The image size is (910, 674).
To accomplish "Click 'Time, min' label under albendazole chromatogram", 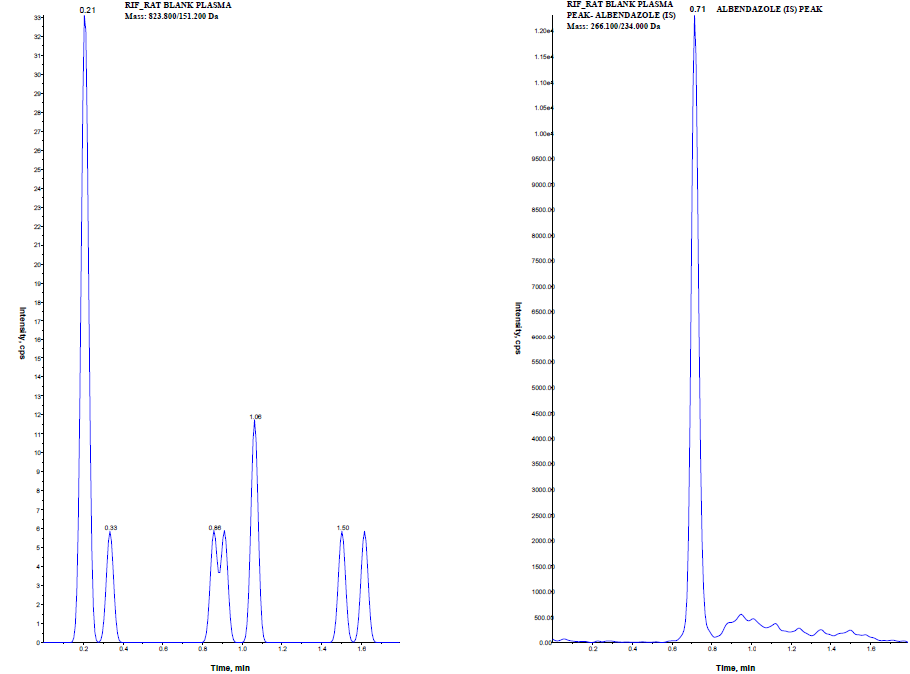I will pos(734,666).
